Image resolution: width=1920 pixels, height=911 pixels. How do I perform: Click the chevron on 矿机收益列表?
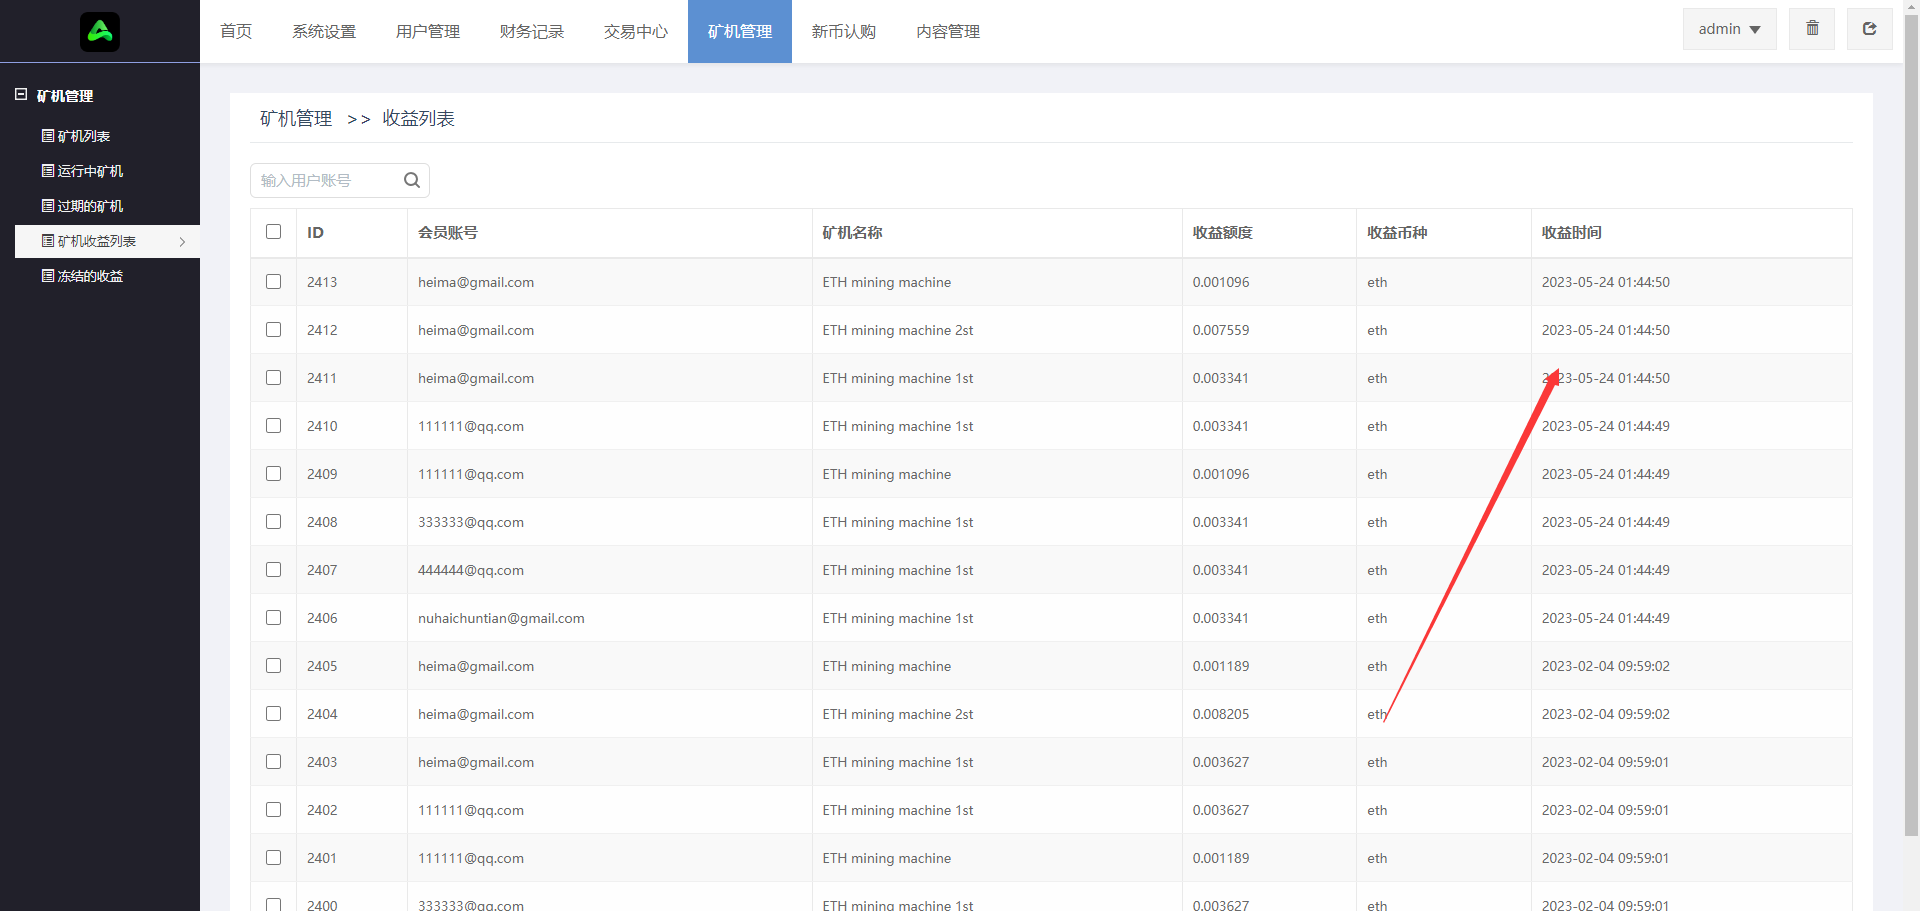coord(182,242)
